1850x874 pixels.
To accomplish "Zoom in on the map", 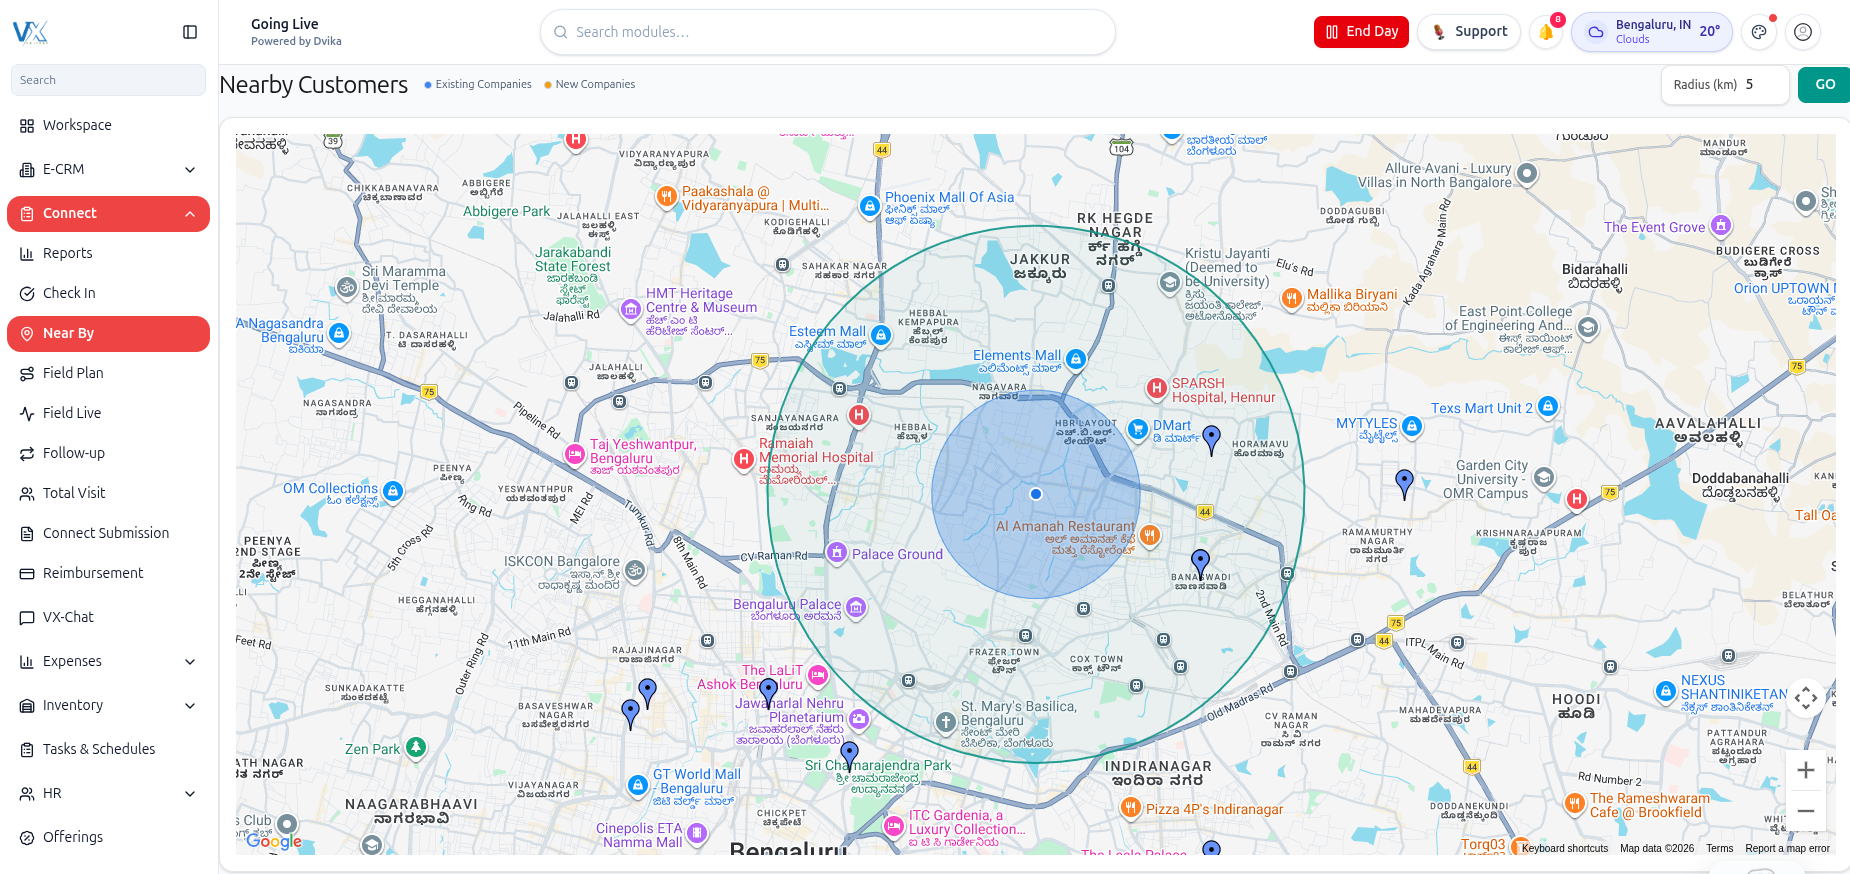I will click(x=1805, y=770).
